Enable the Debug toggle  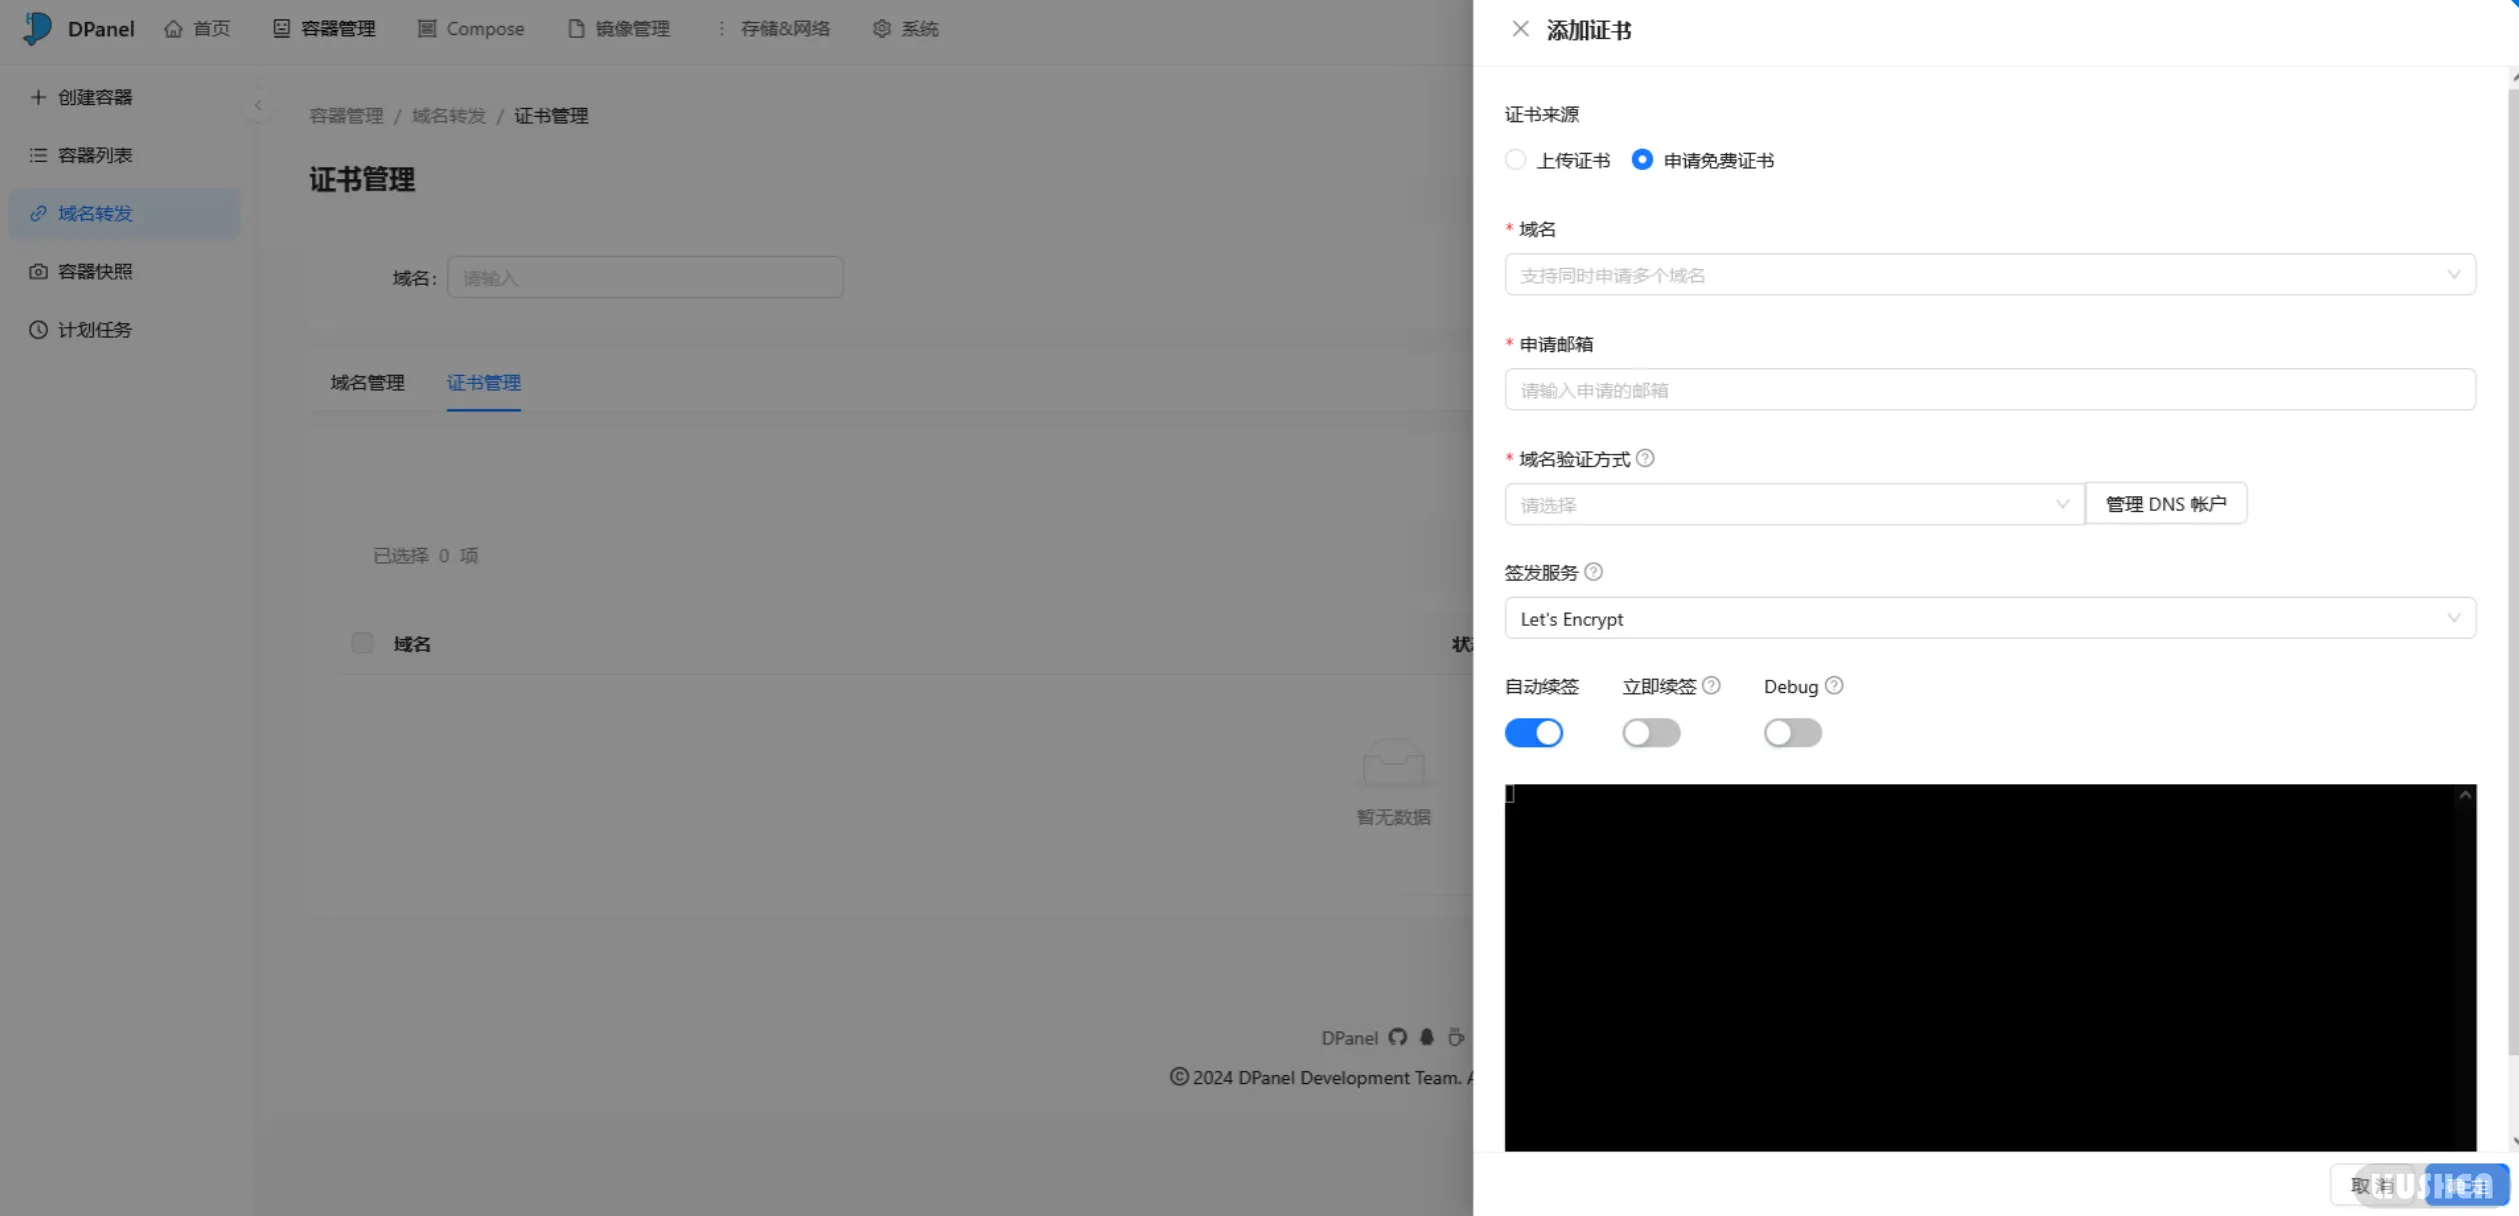click(1792, 732)
